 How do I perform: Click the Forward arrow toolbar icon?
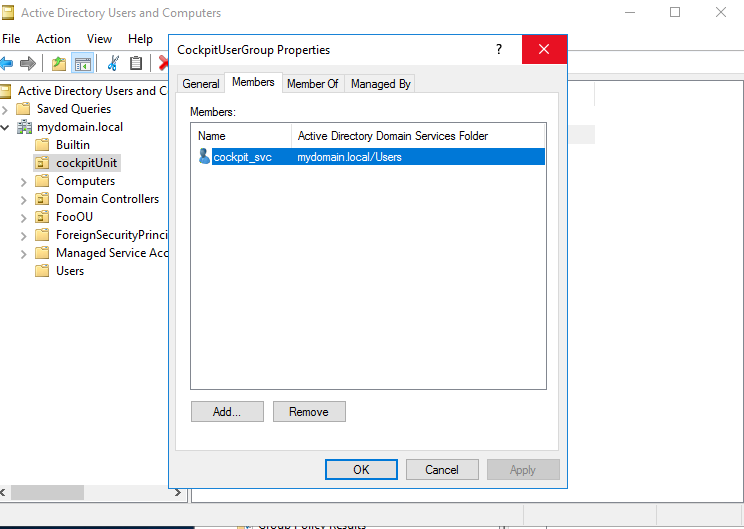(28, 63)
